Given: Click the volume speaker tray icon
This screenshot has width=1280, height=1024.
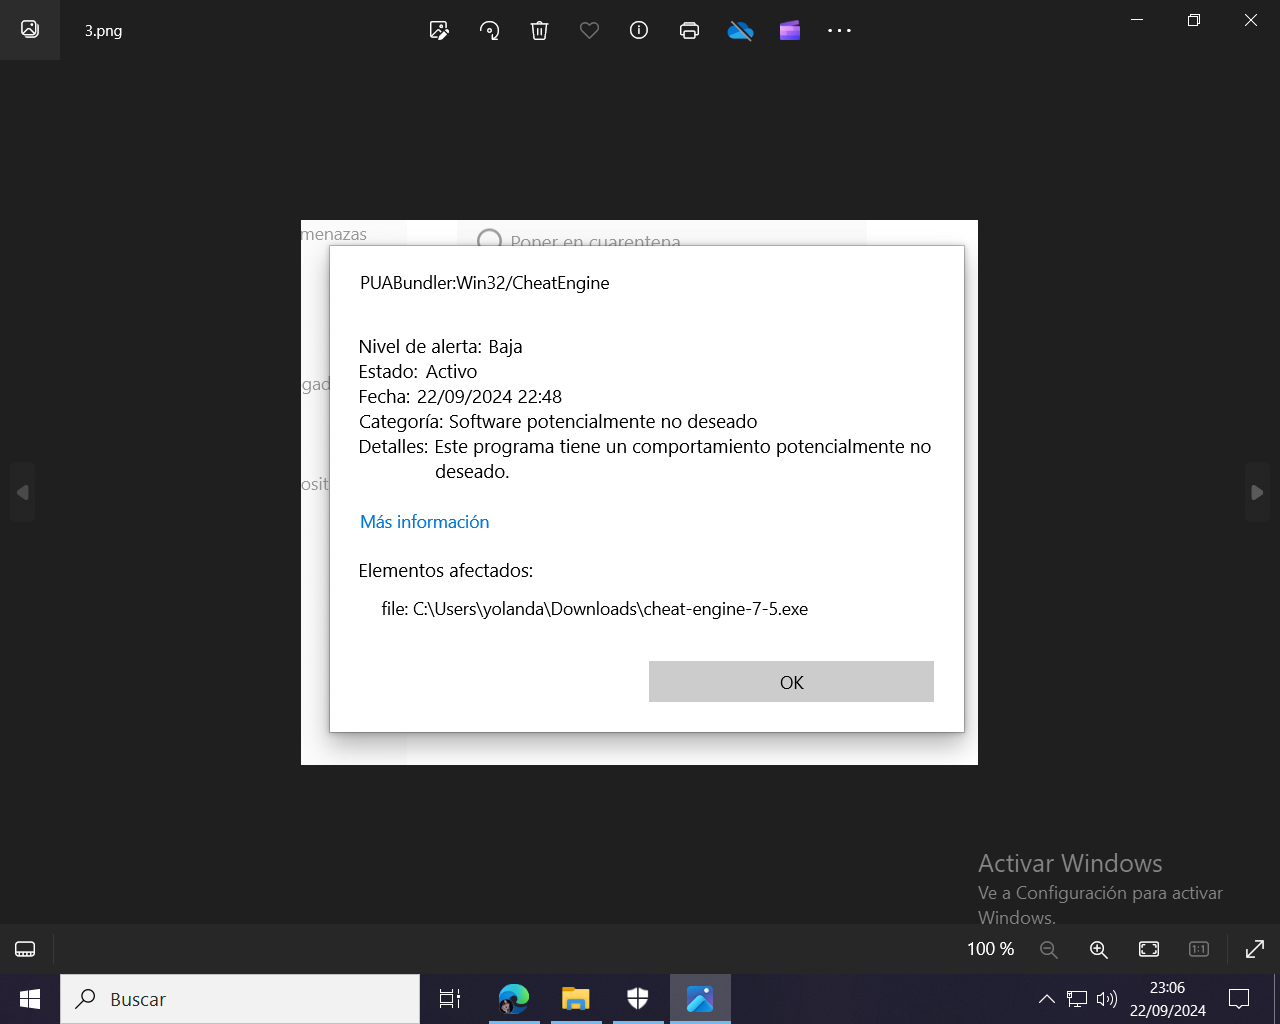Looking at the screenshot, I should pos(1106,999).
